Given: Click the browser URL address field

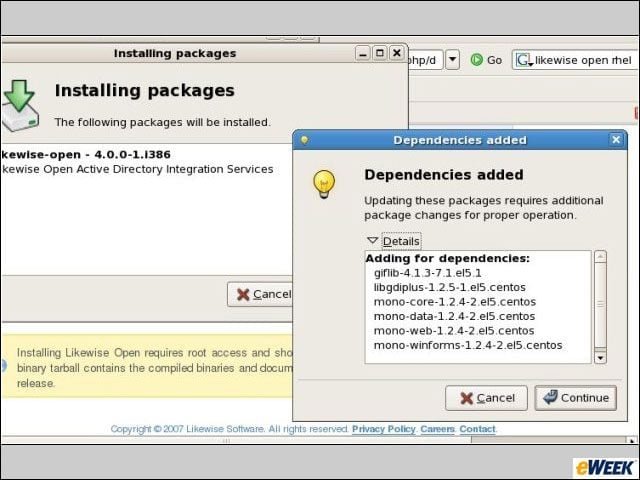Looking at the screenshot, I should 424,60.
